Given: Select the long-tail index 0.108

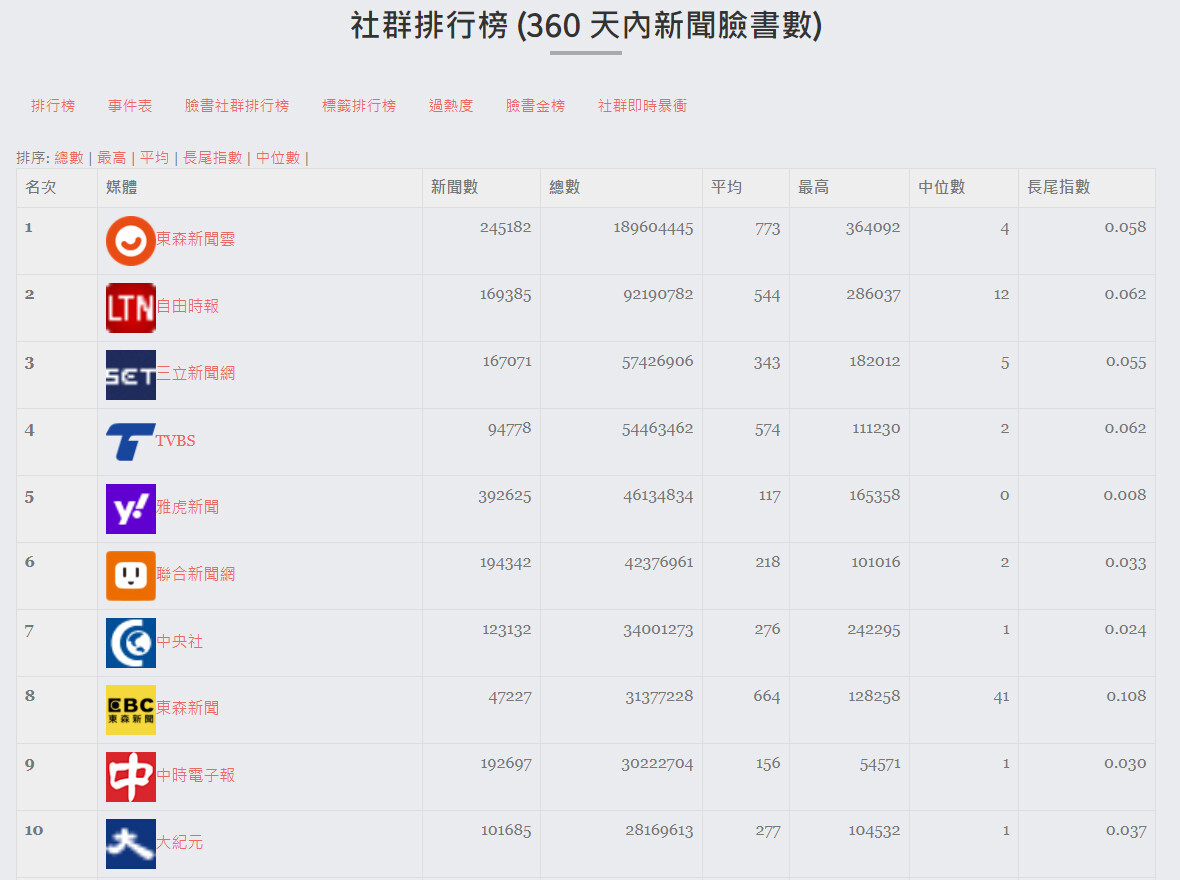Looking at the screenshot, I should click(x=1126, y=696).
